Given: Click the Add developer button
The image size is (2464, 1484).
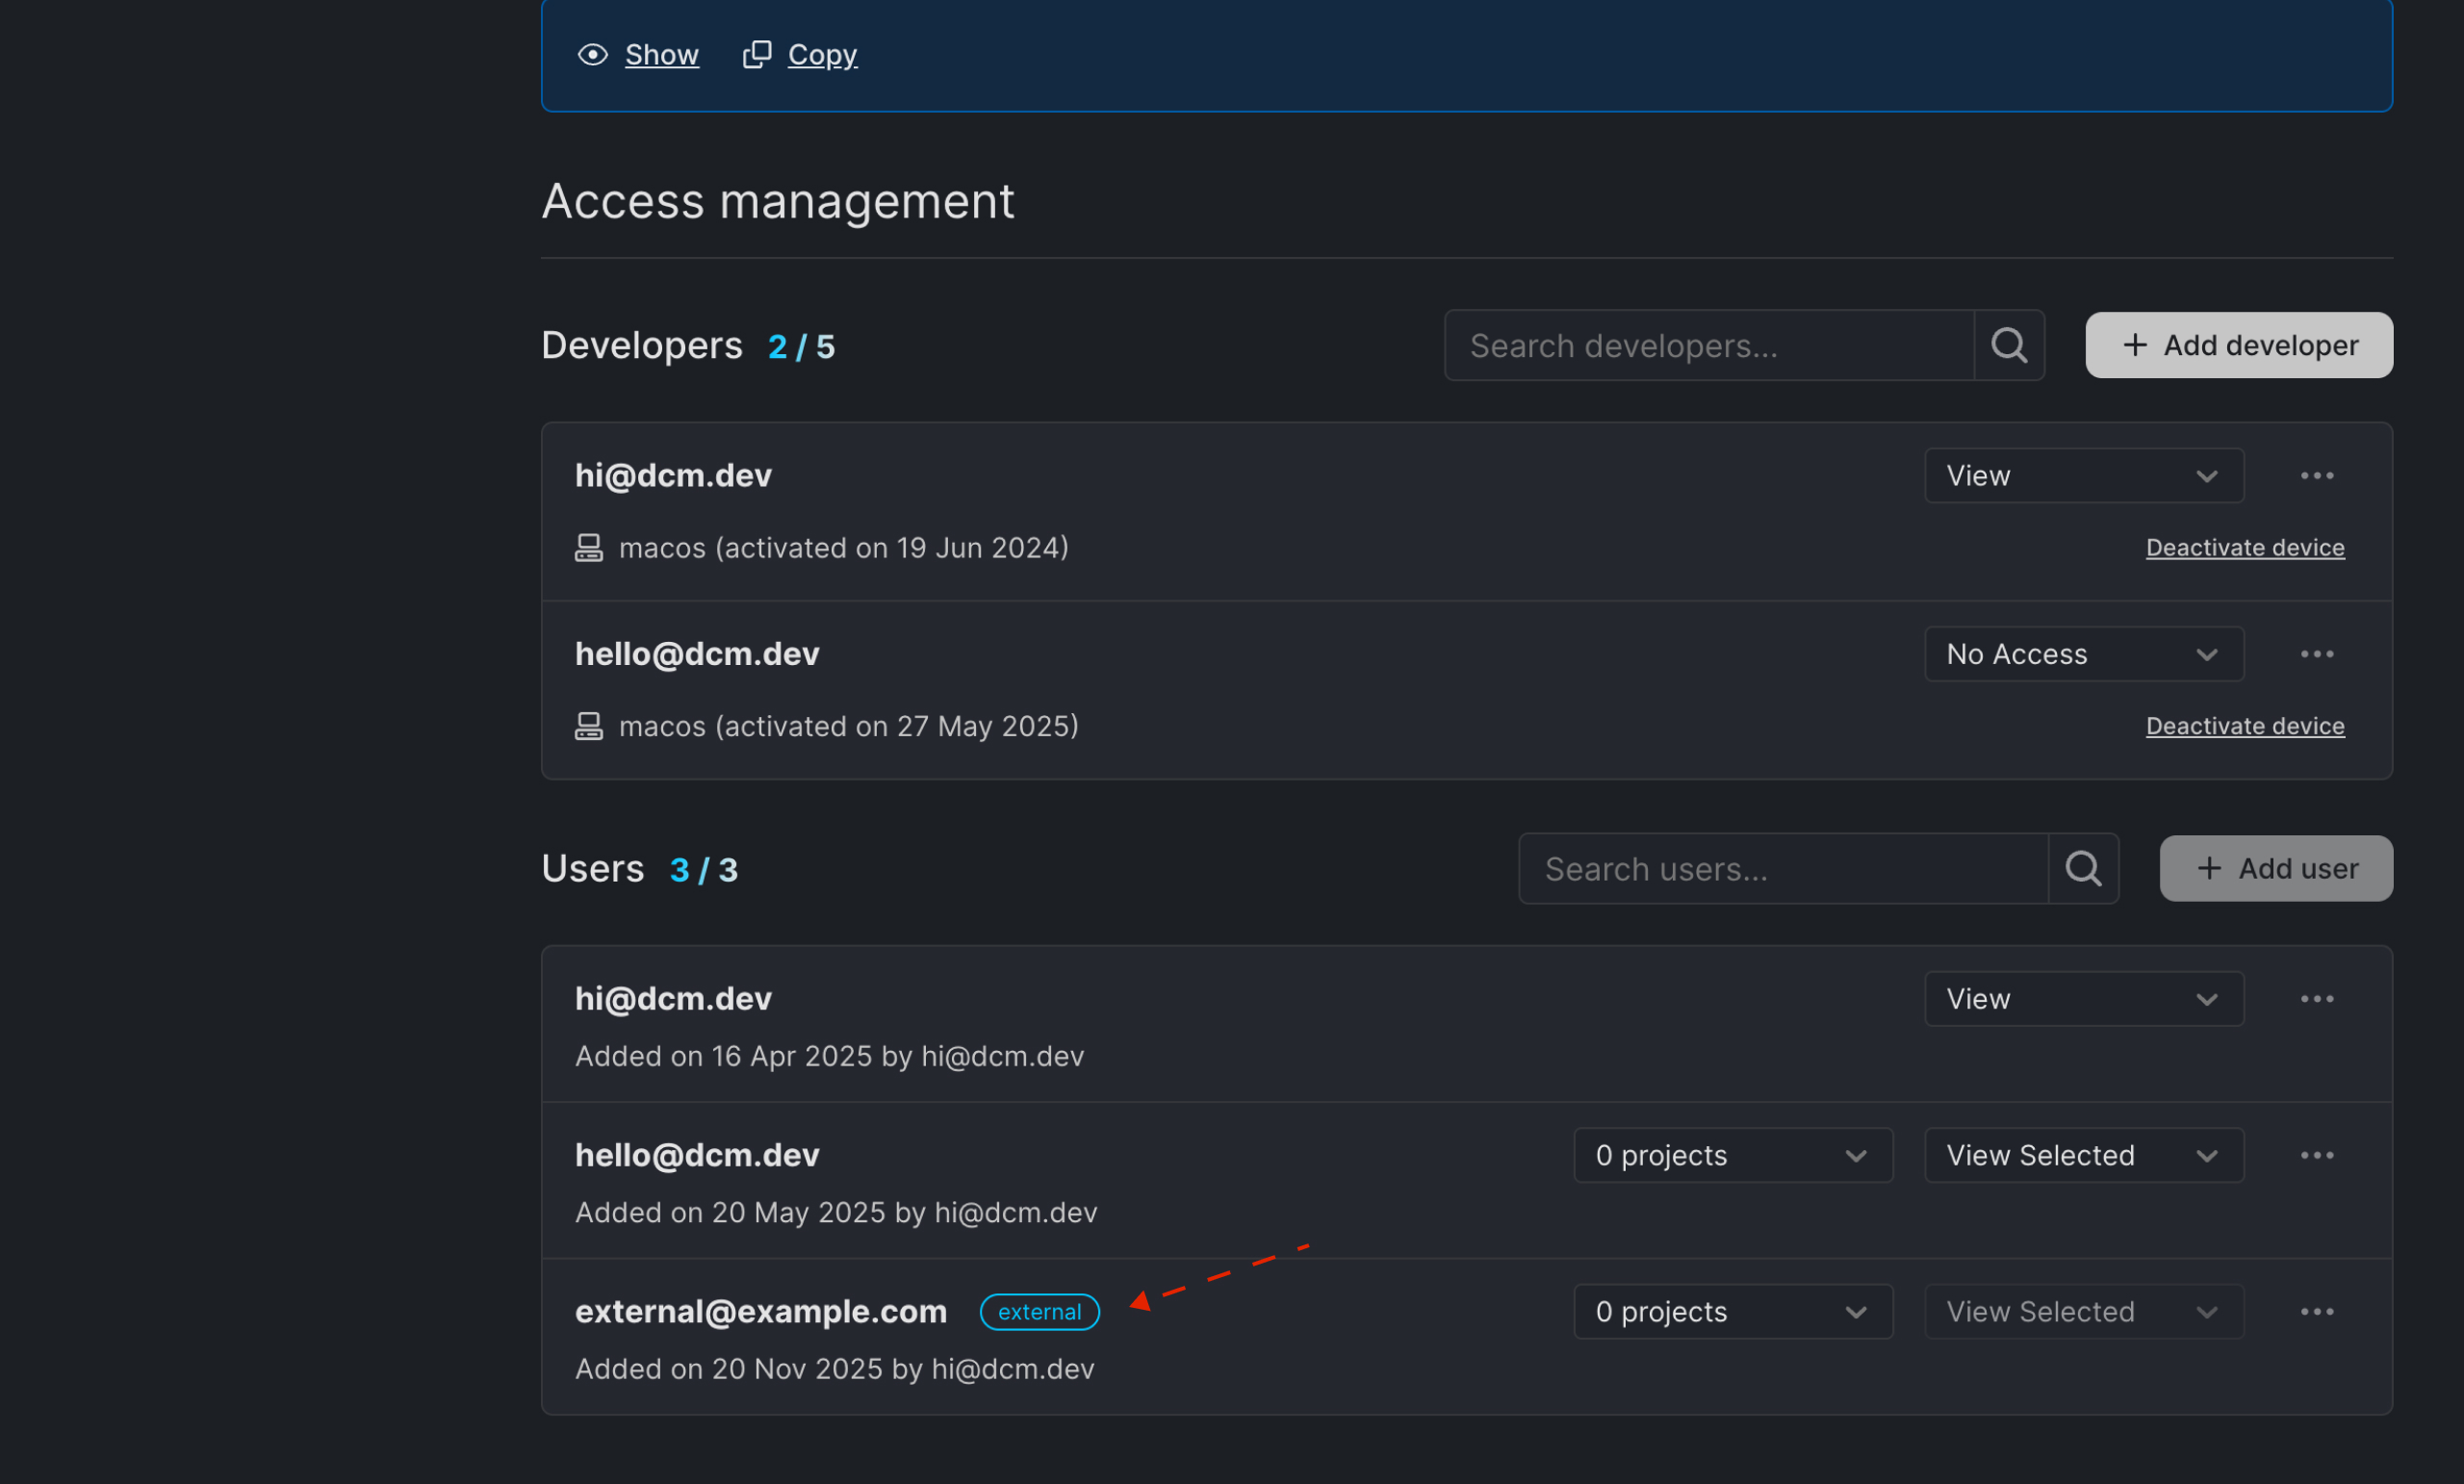Looking at the screenshot, I should tap(2238, 345).
